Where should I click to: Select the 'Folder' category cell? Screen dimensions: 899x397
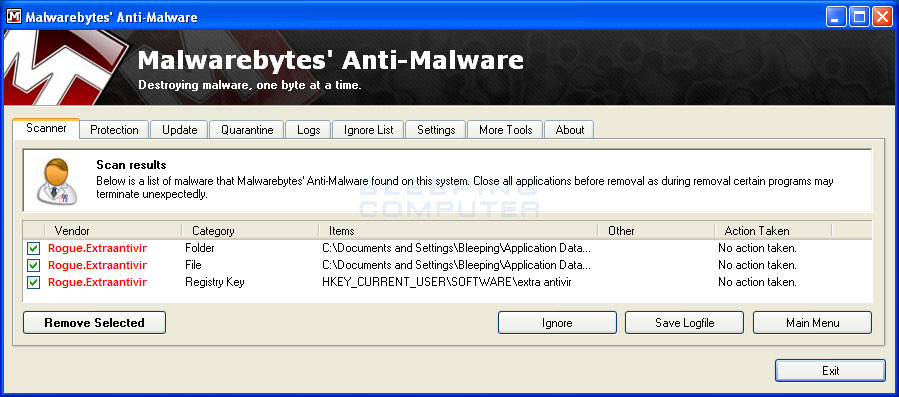200,248
